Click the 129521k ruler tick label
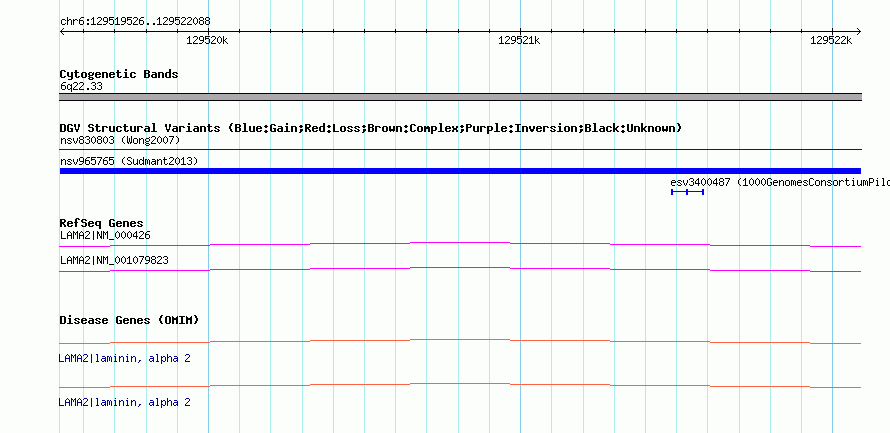 pos(519,40)
